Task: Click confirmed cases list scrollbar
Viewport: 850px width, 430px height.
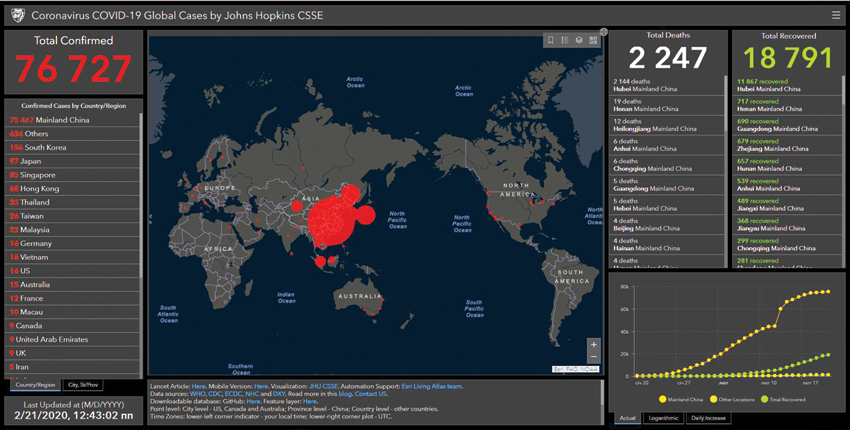Action: click(x=141, y=195)
